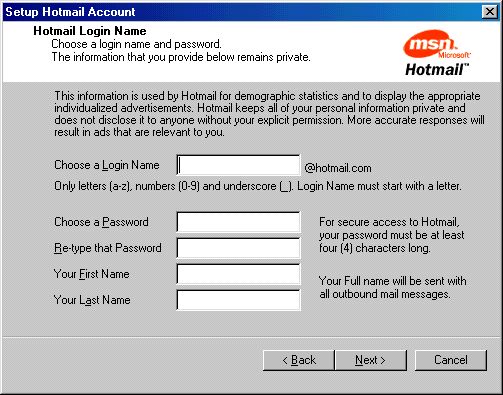Focus the Choose a Password field
This screenshot has width=503, height=395.
(238, 222)
